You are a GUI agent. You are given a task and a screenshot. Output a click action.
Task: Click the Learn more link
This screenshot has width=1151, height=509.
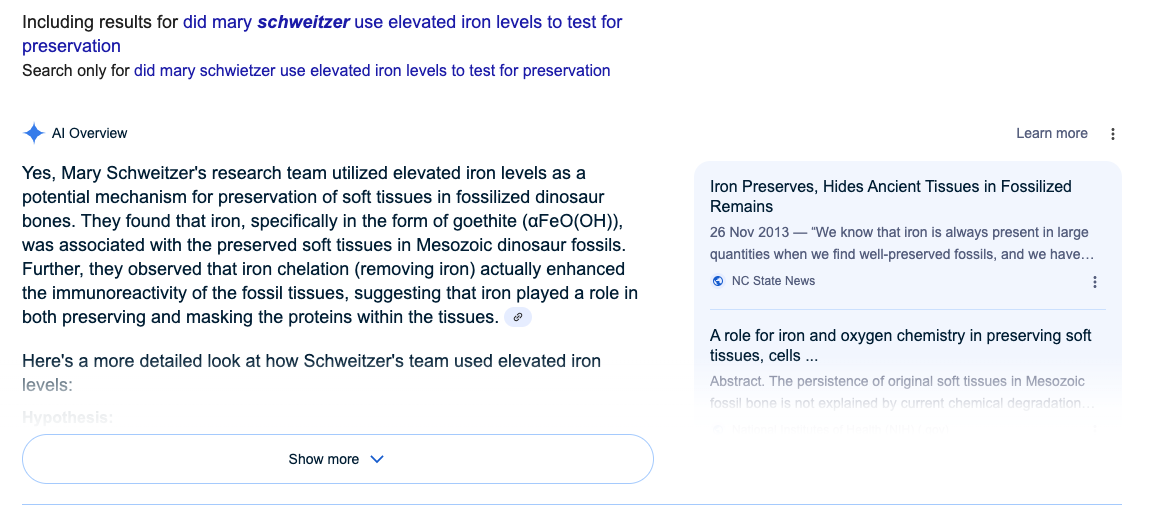click(1051, 133)
